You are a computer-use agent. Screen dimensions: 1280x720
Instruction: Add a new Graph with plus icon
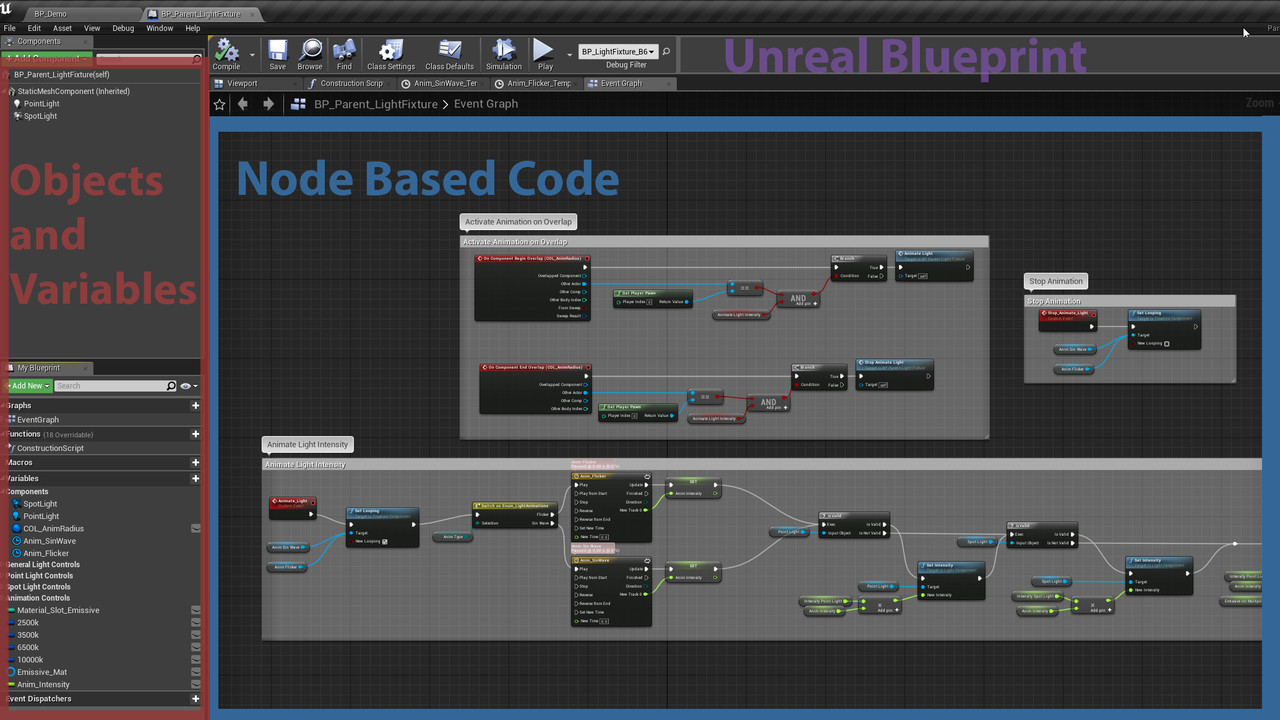[x=195, y=406]
